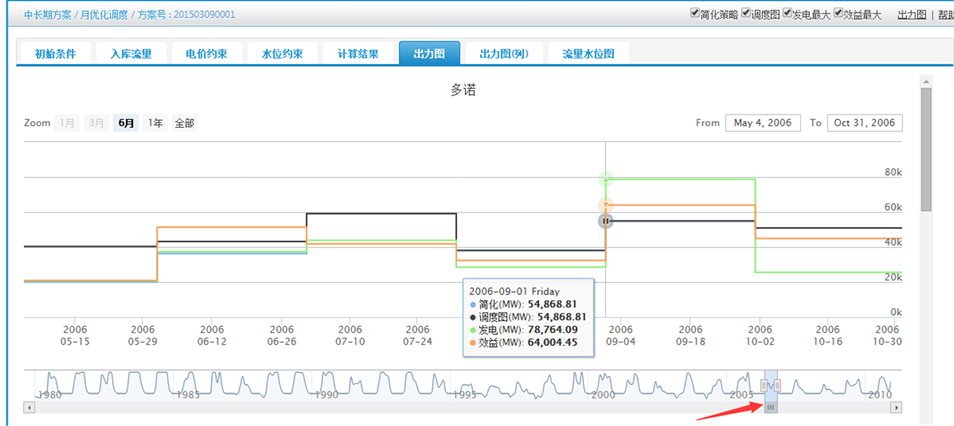Select the 1年 zoom range button

pos(155,123)
